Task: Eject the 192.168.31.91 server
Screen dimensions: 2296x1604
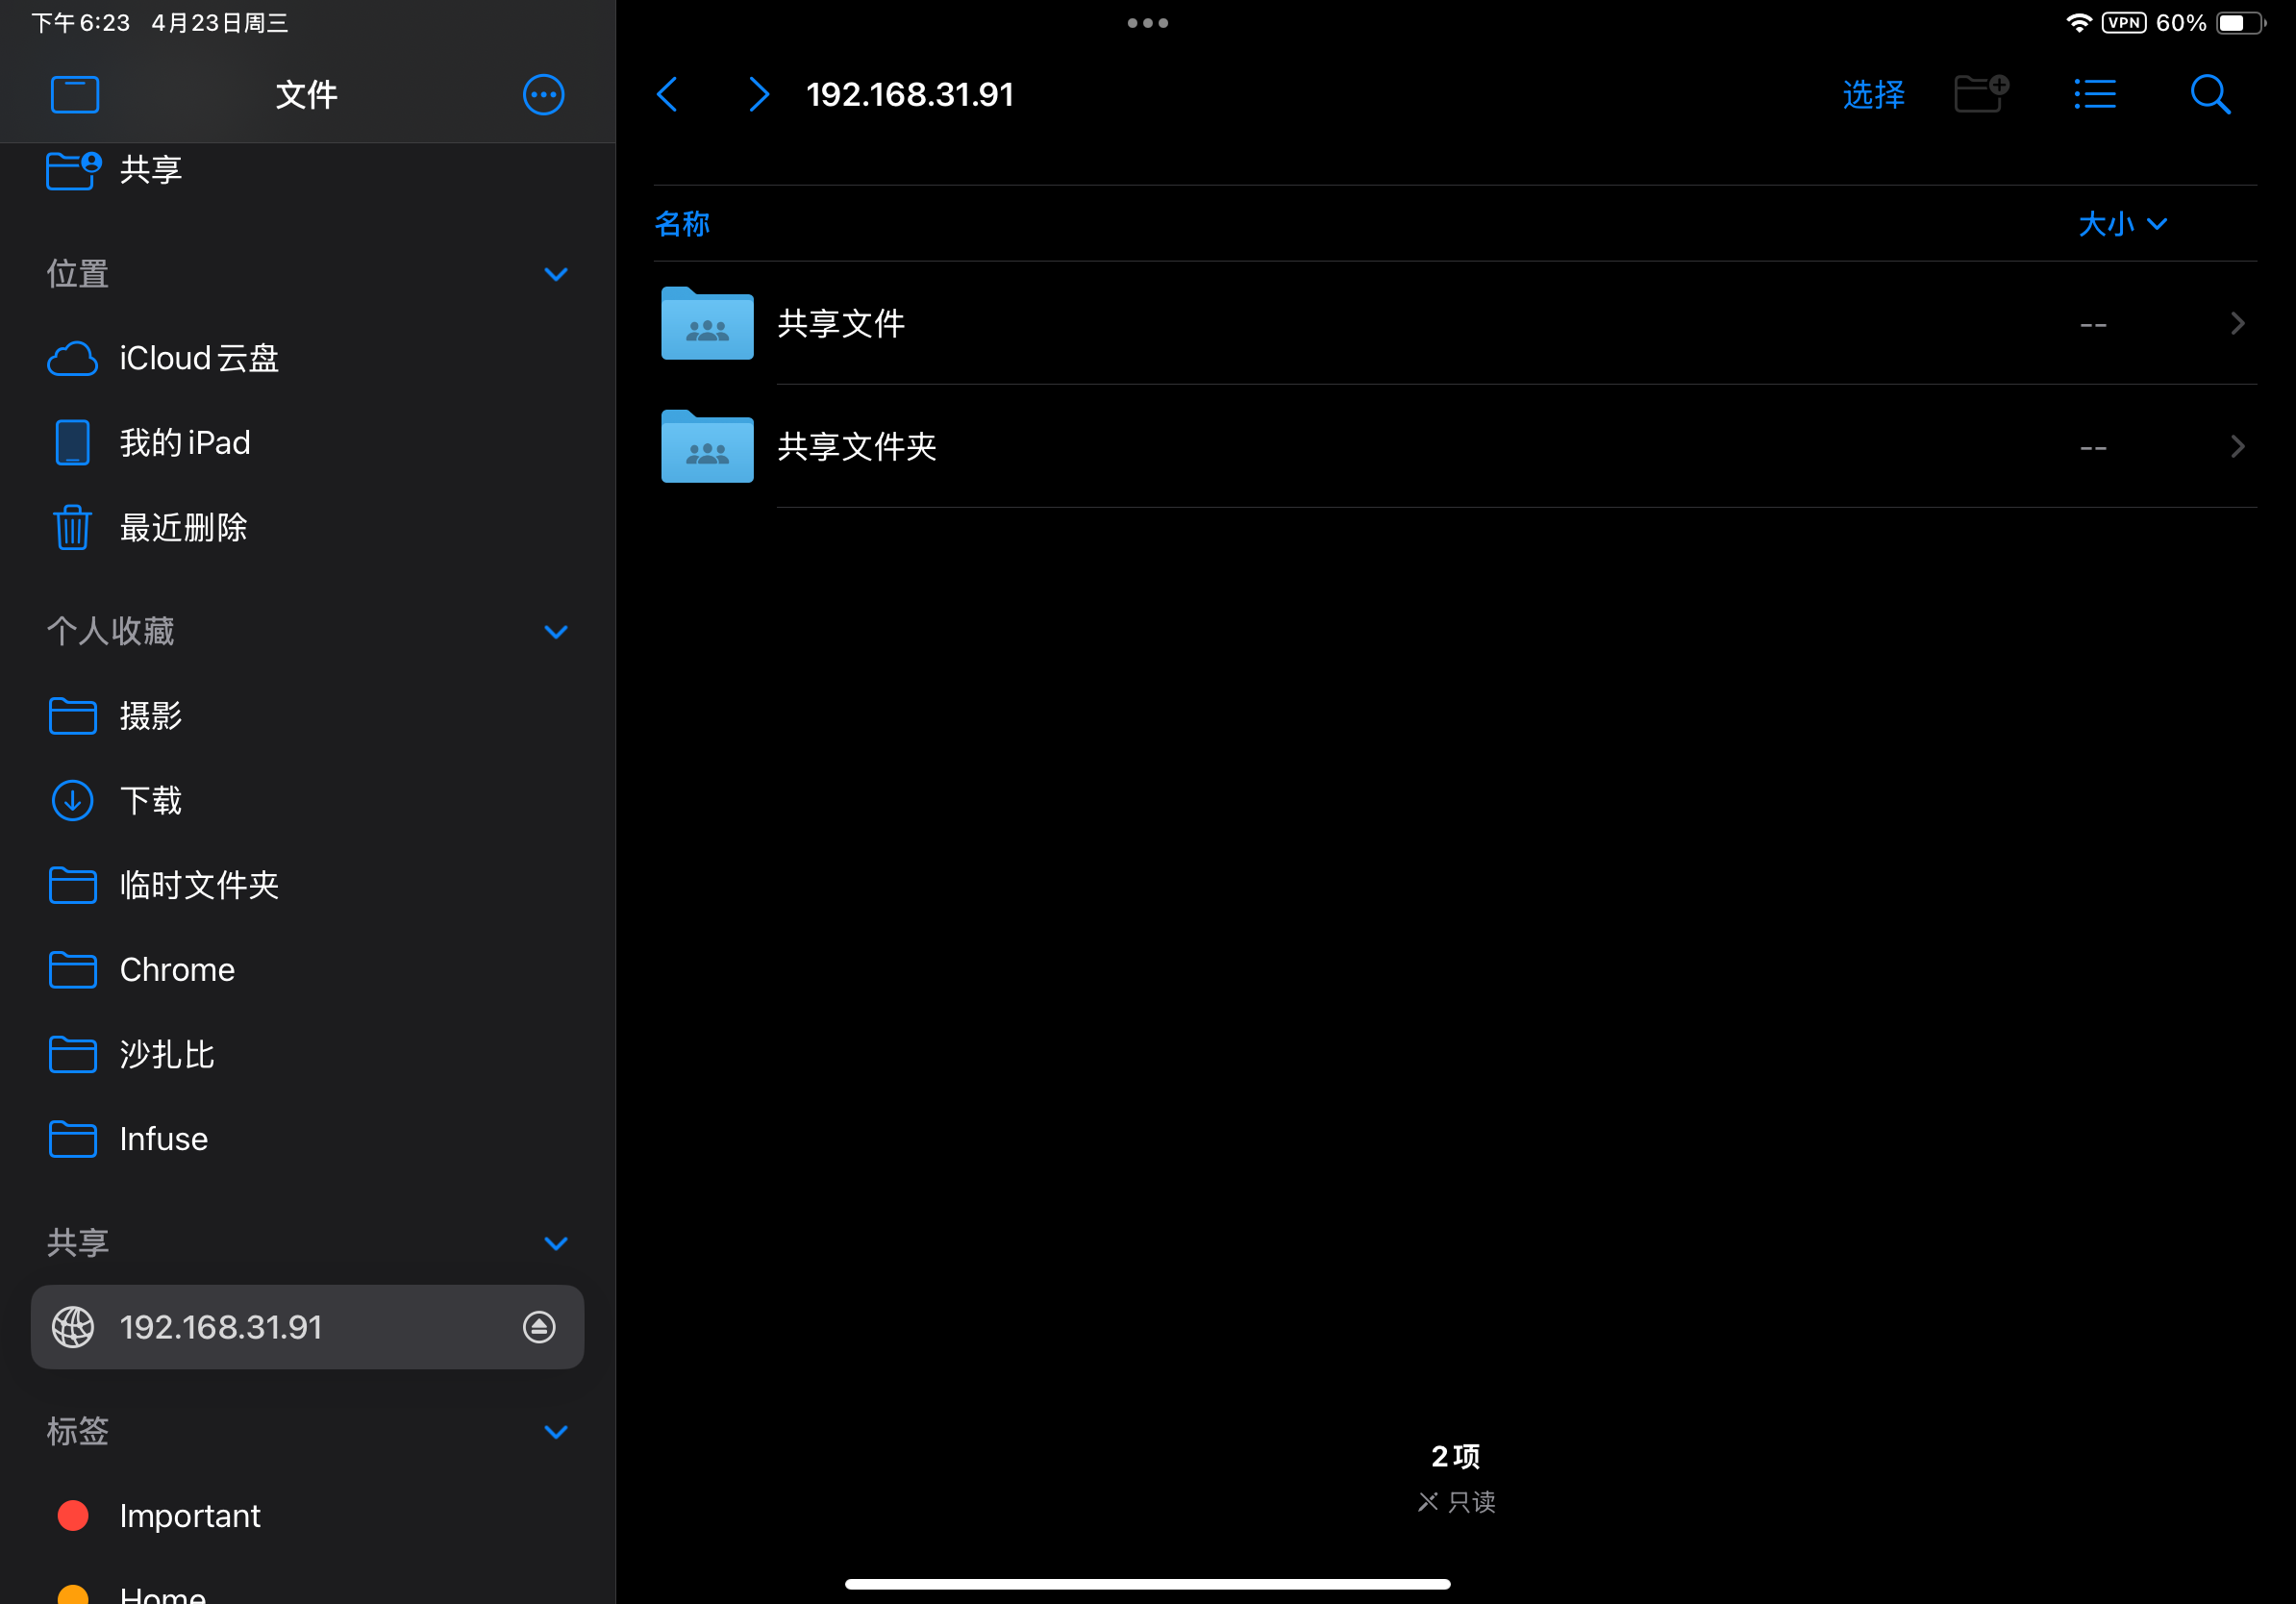Action: click(539, 1327)
